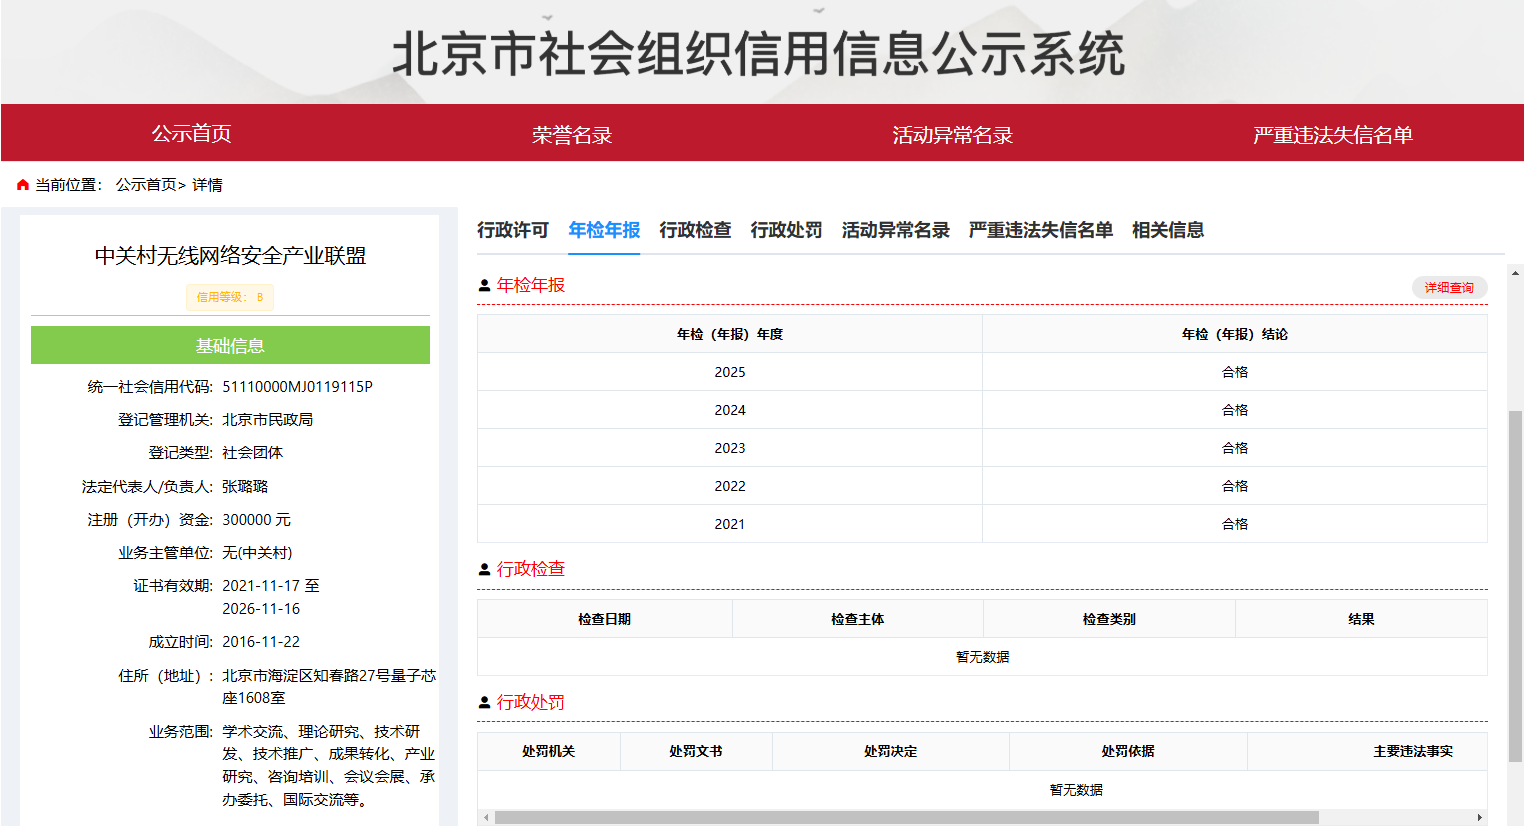The width and height of the screenshot is (1526, 826).
Task: Click the 处罚机关 column header
Action: [x=549, y=751]
